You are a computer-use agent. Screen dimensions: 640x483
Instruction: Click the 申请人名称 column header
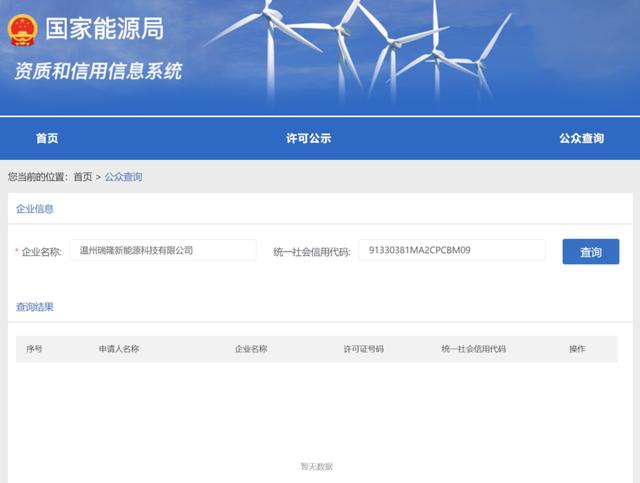118,349
